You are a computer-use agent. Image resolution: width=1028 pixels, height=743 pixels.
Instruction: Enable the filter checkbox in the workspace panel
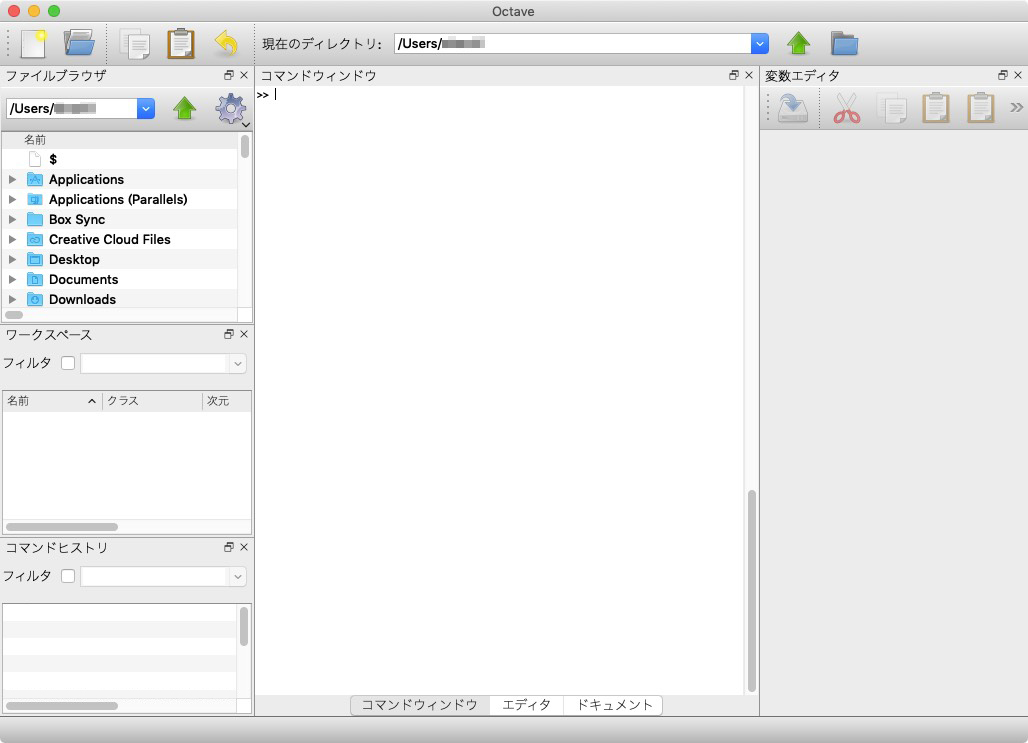click(67, 363)
